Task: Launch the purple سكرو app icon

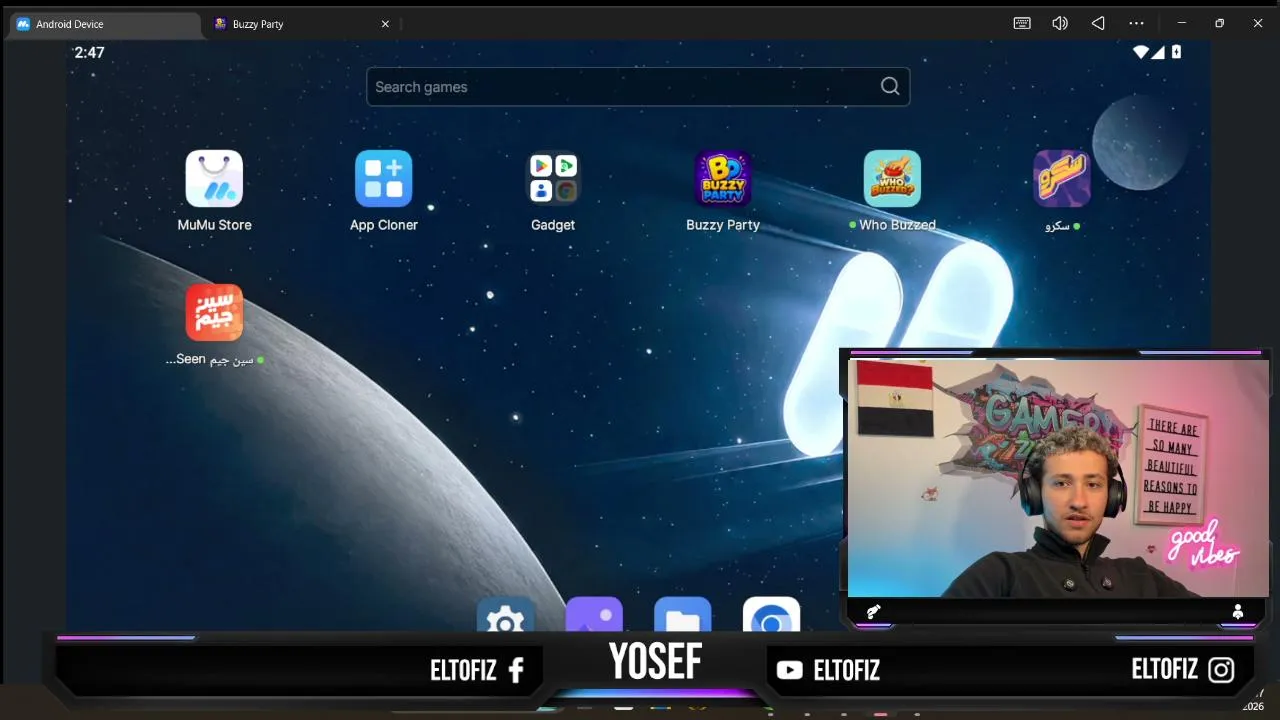Action: [1061, 179]
